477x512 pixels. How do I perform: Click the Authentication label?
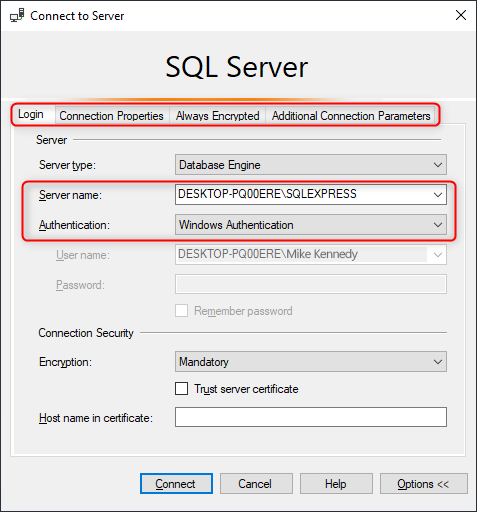(74, 225)
